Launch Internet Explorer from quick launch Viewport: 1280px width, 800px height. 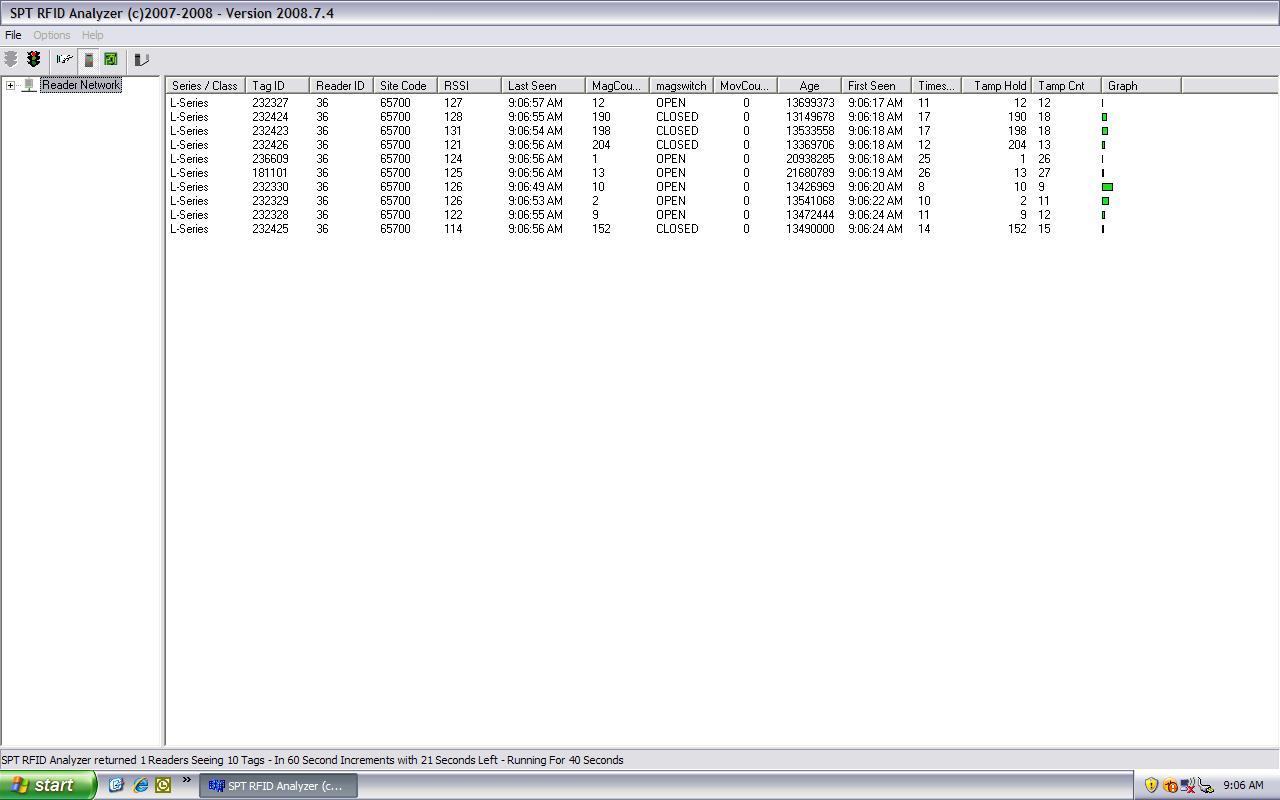pos(141,785)
